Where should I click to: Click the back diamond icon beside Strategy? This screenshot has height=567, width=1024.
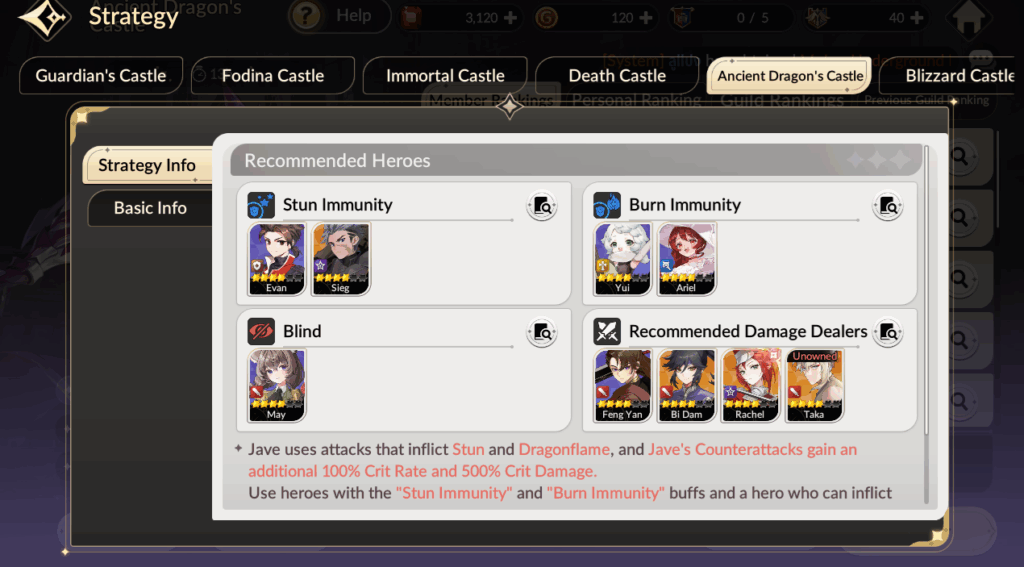[44, 18]
